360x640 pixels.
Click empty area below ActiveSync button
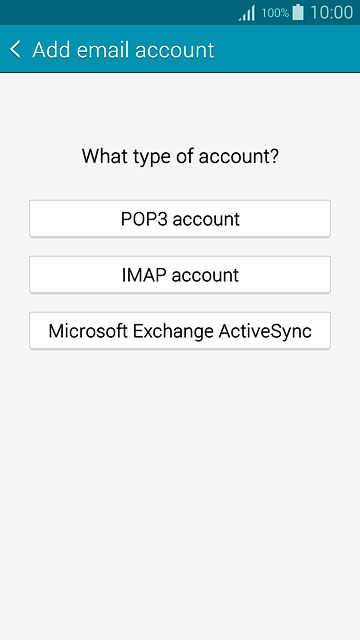[180, 490]
